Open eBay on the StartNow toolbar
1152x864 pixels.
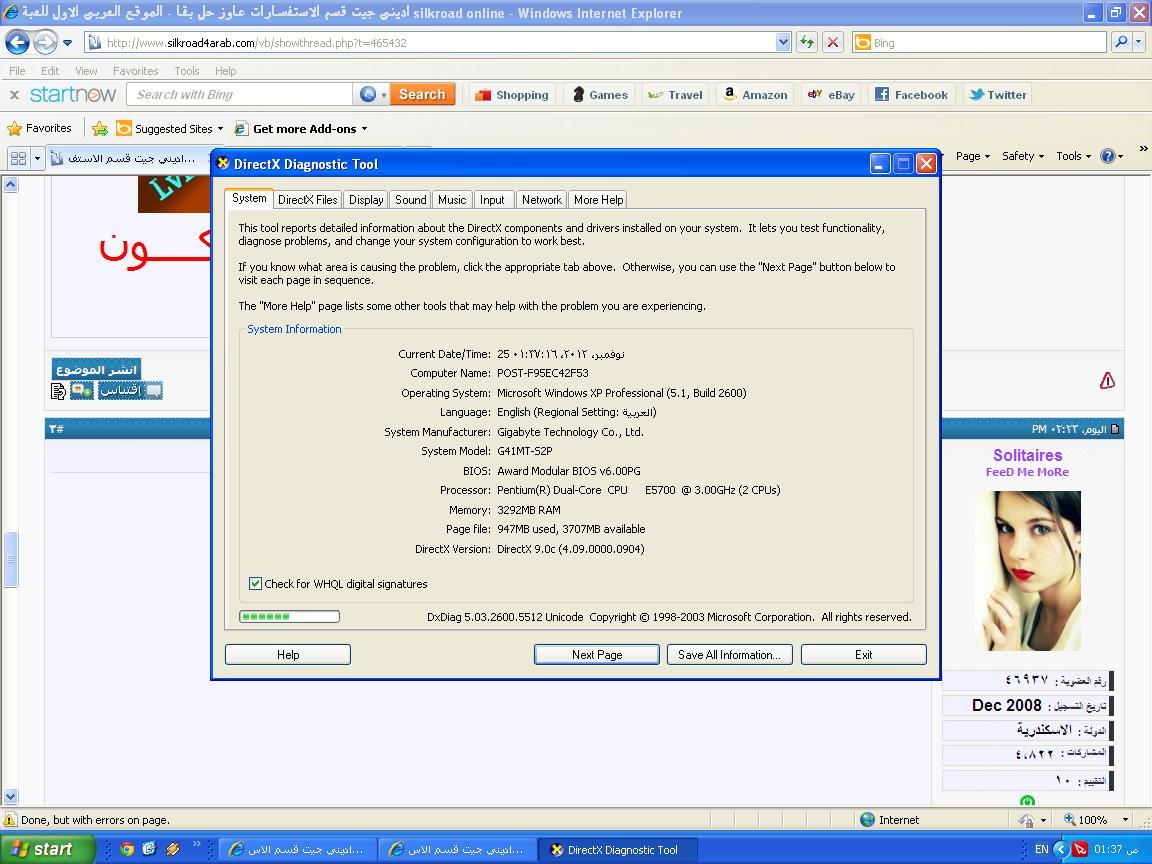click(831, 95)
